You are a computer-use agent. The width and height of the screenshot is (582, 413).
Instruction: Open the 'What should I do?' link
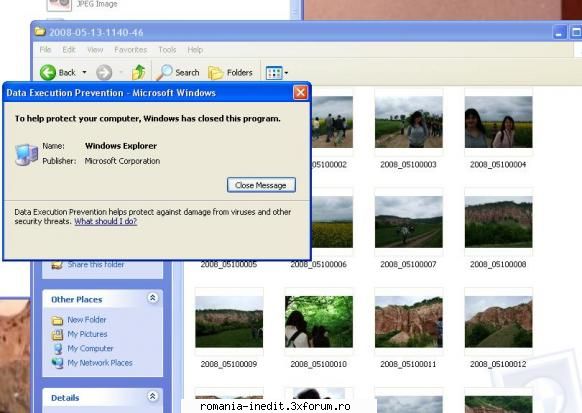[105, 221]
